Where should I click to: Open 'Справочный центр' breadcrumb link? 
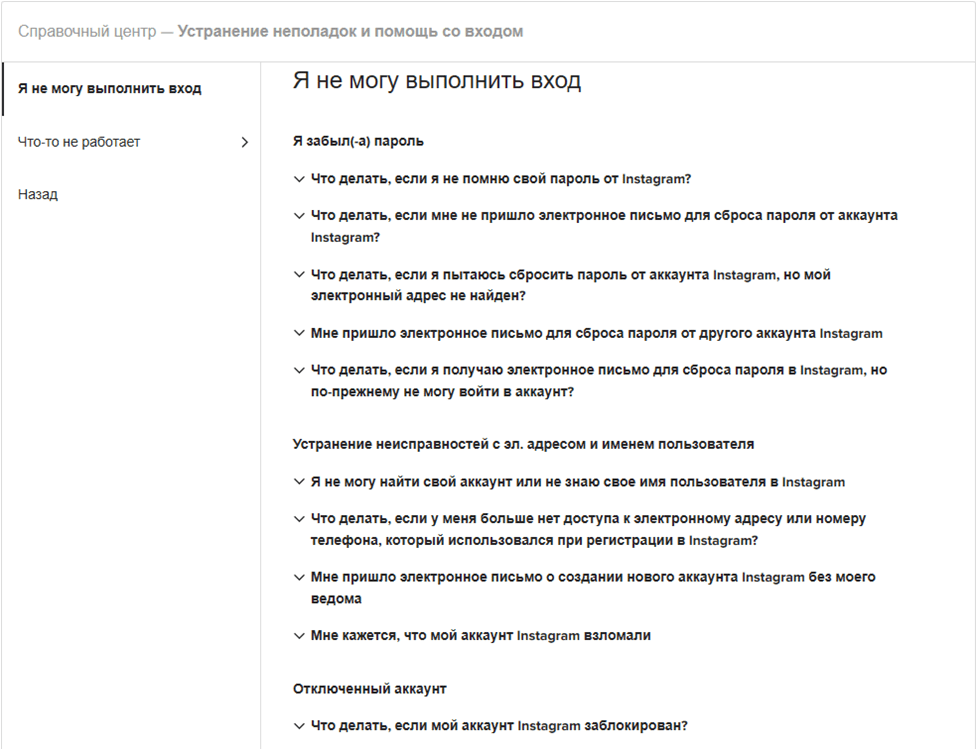pos(87,32)
